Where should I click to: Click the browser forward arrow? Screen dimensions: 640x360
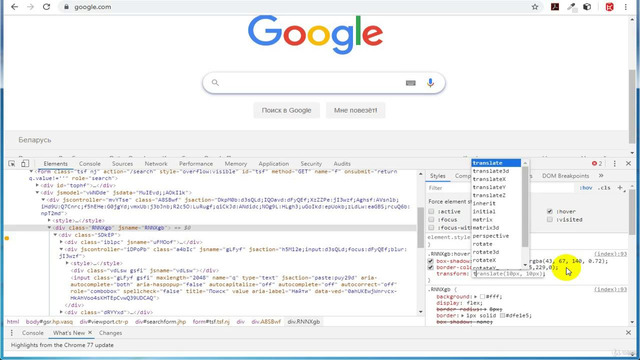tap(30, 7)
